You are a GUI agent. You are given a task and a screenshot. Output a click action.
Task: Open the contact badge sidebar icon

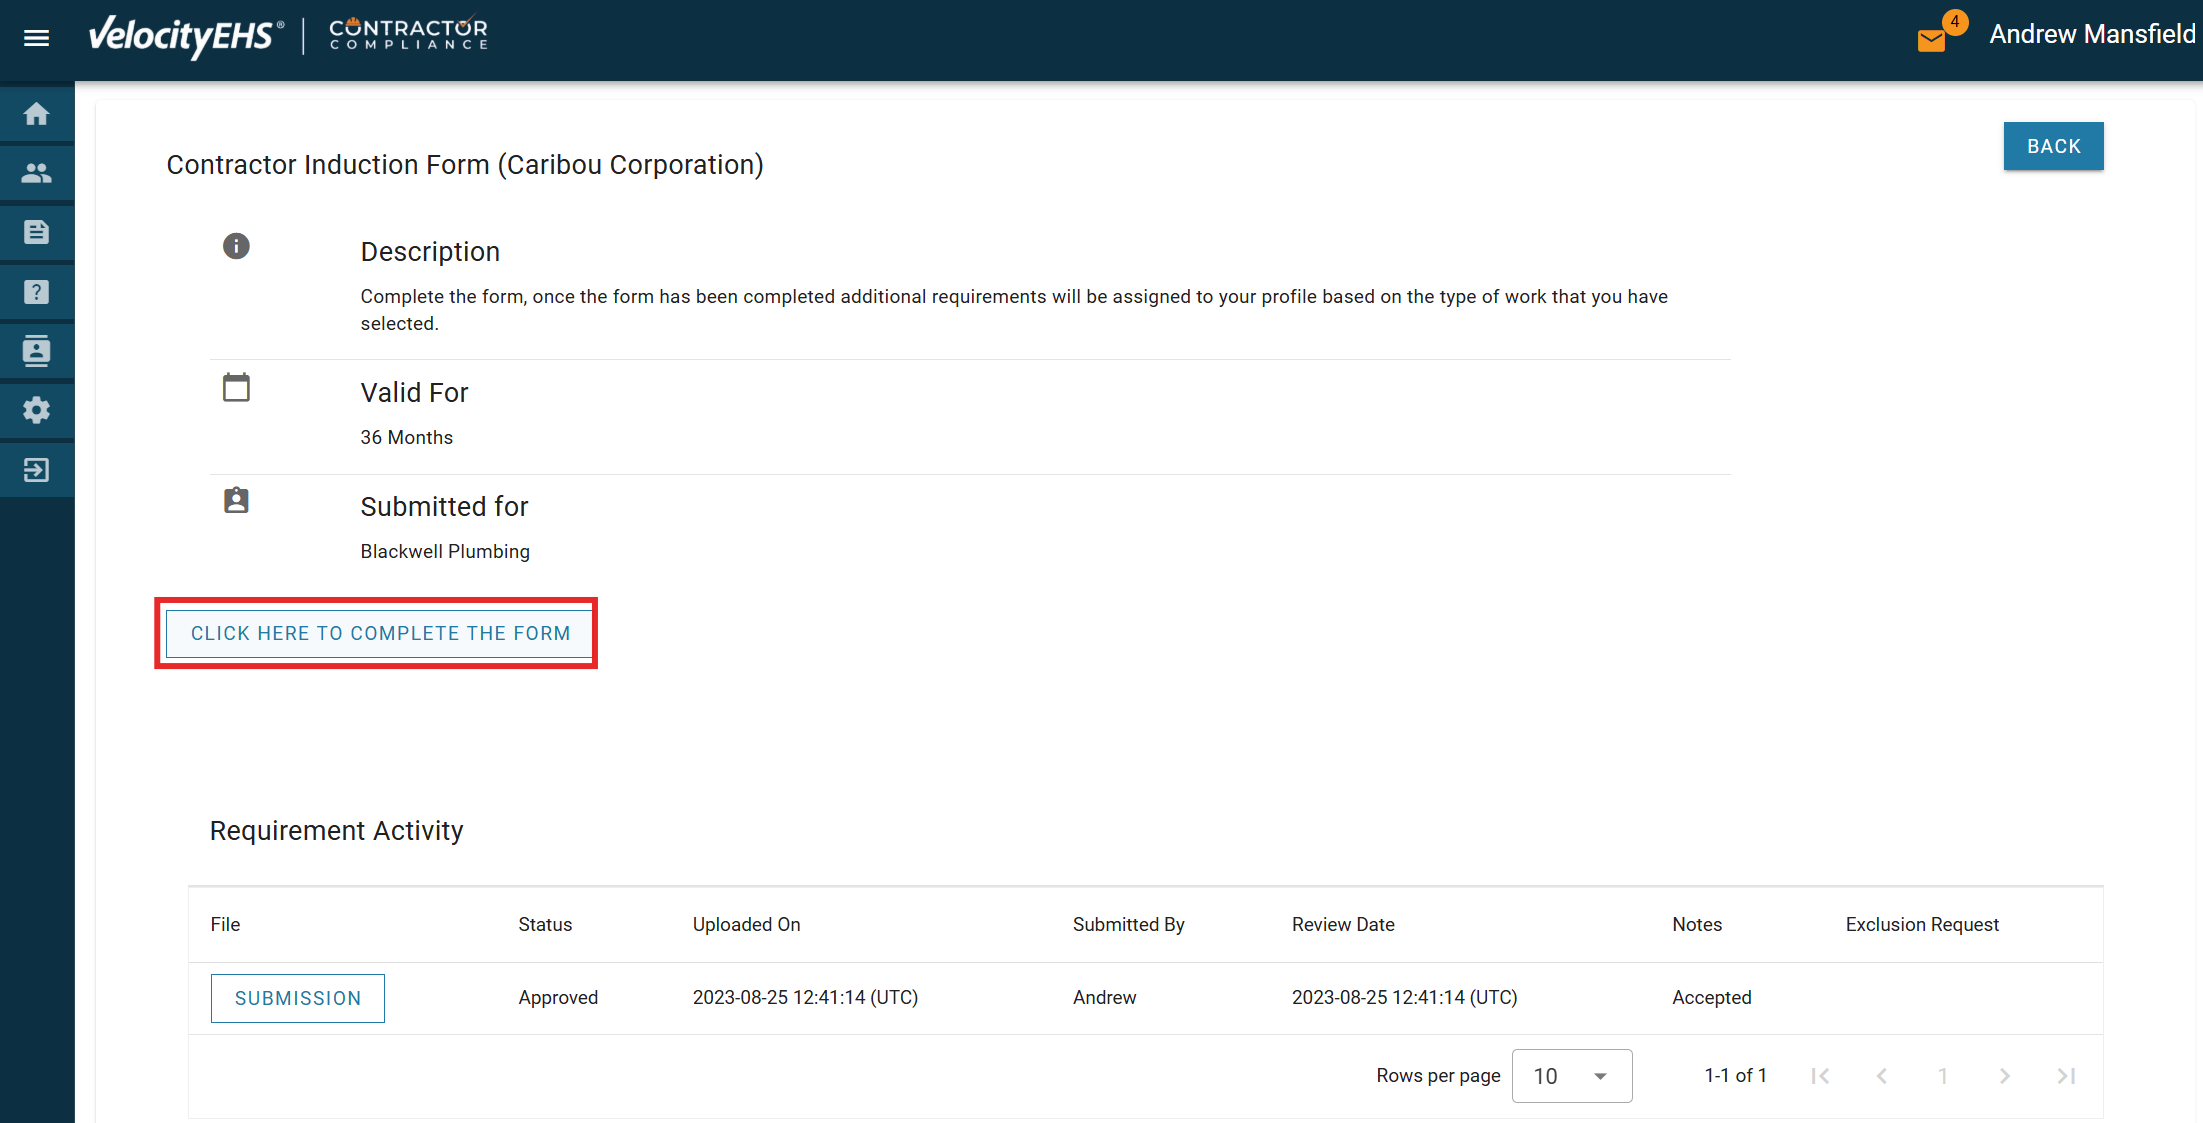tap(36, 351)
